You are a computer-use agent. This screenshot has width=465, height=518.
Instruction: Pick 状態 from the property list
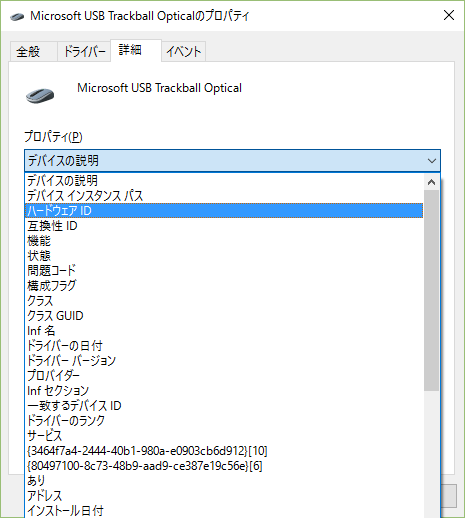click(224, 256)
